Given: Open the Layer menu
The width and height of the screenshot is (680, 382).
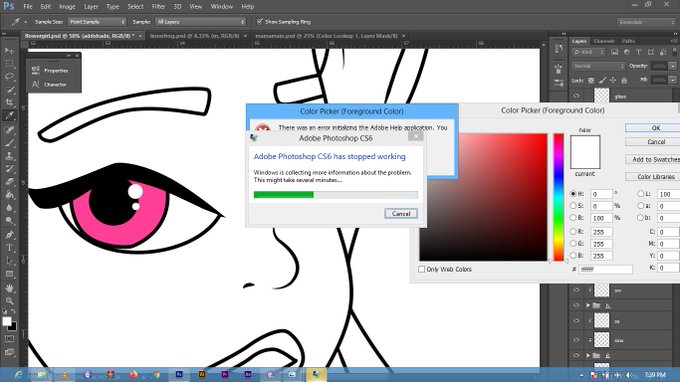Looking at the screenshot, I should click(91, 7).
